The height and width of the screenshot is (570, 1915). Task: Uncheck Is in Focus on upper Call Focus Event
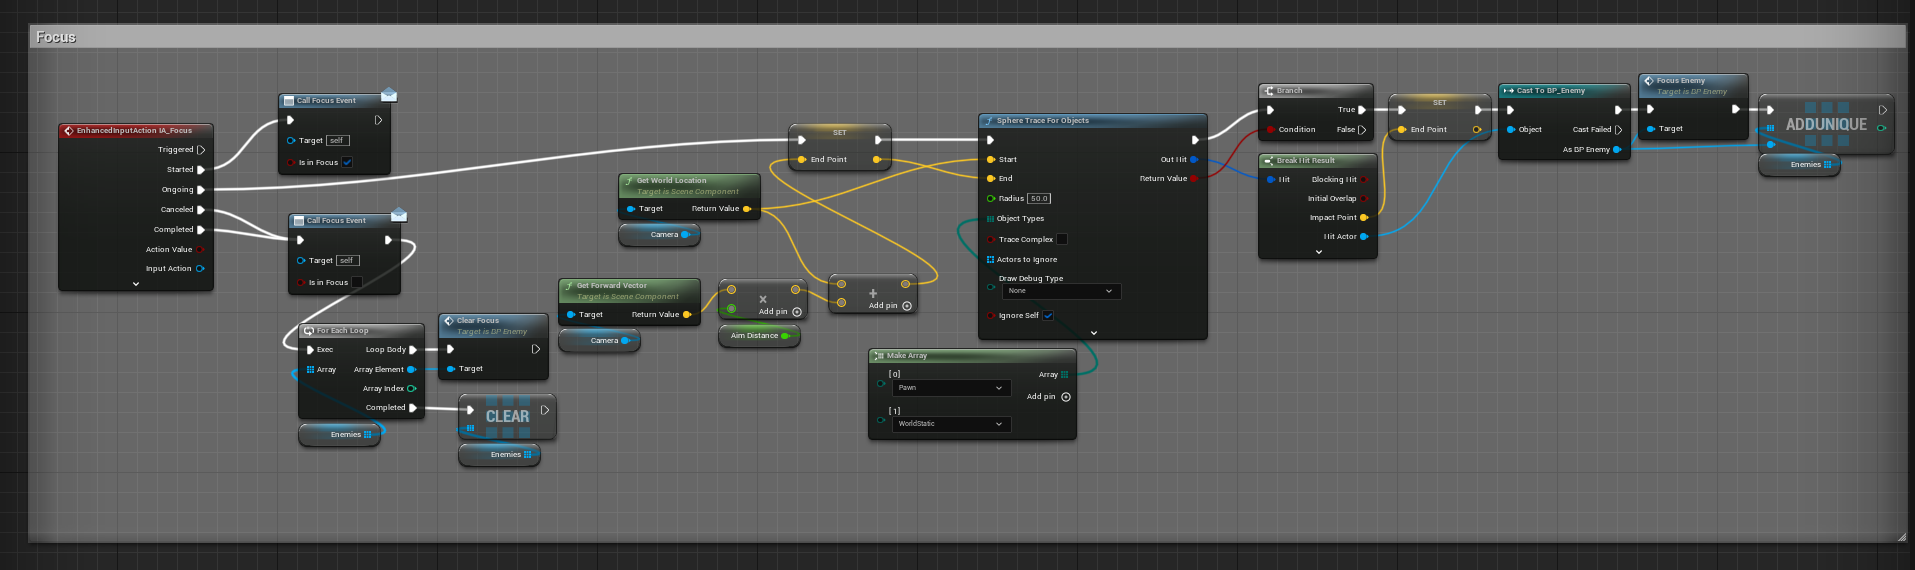(347, 163)
